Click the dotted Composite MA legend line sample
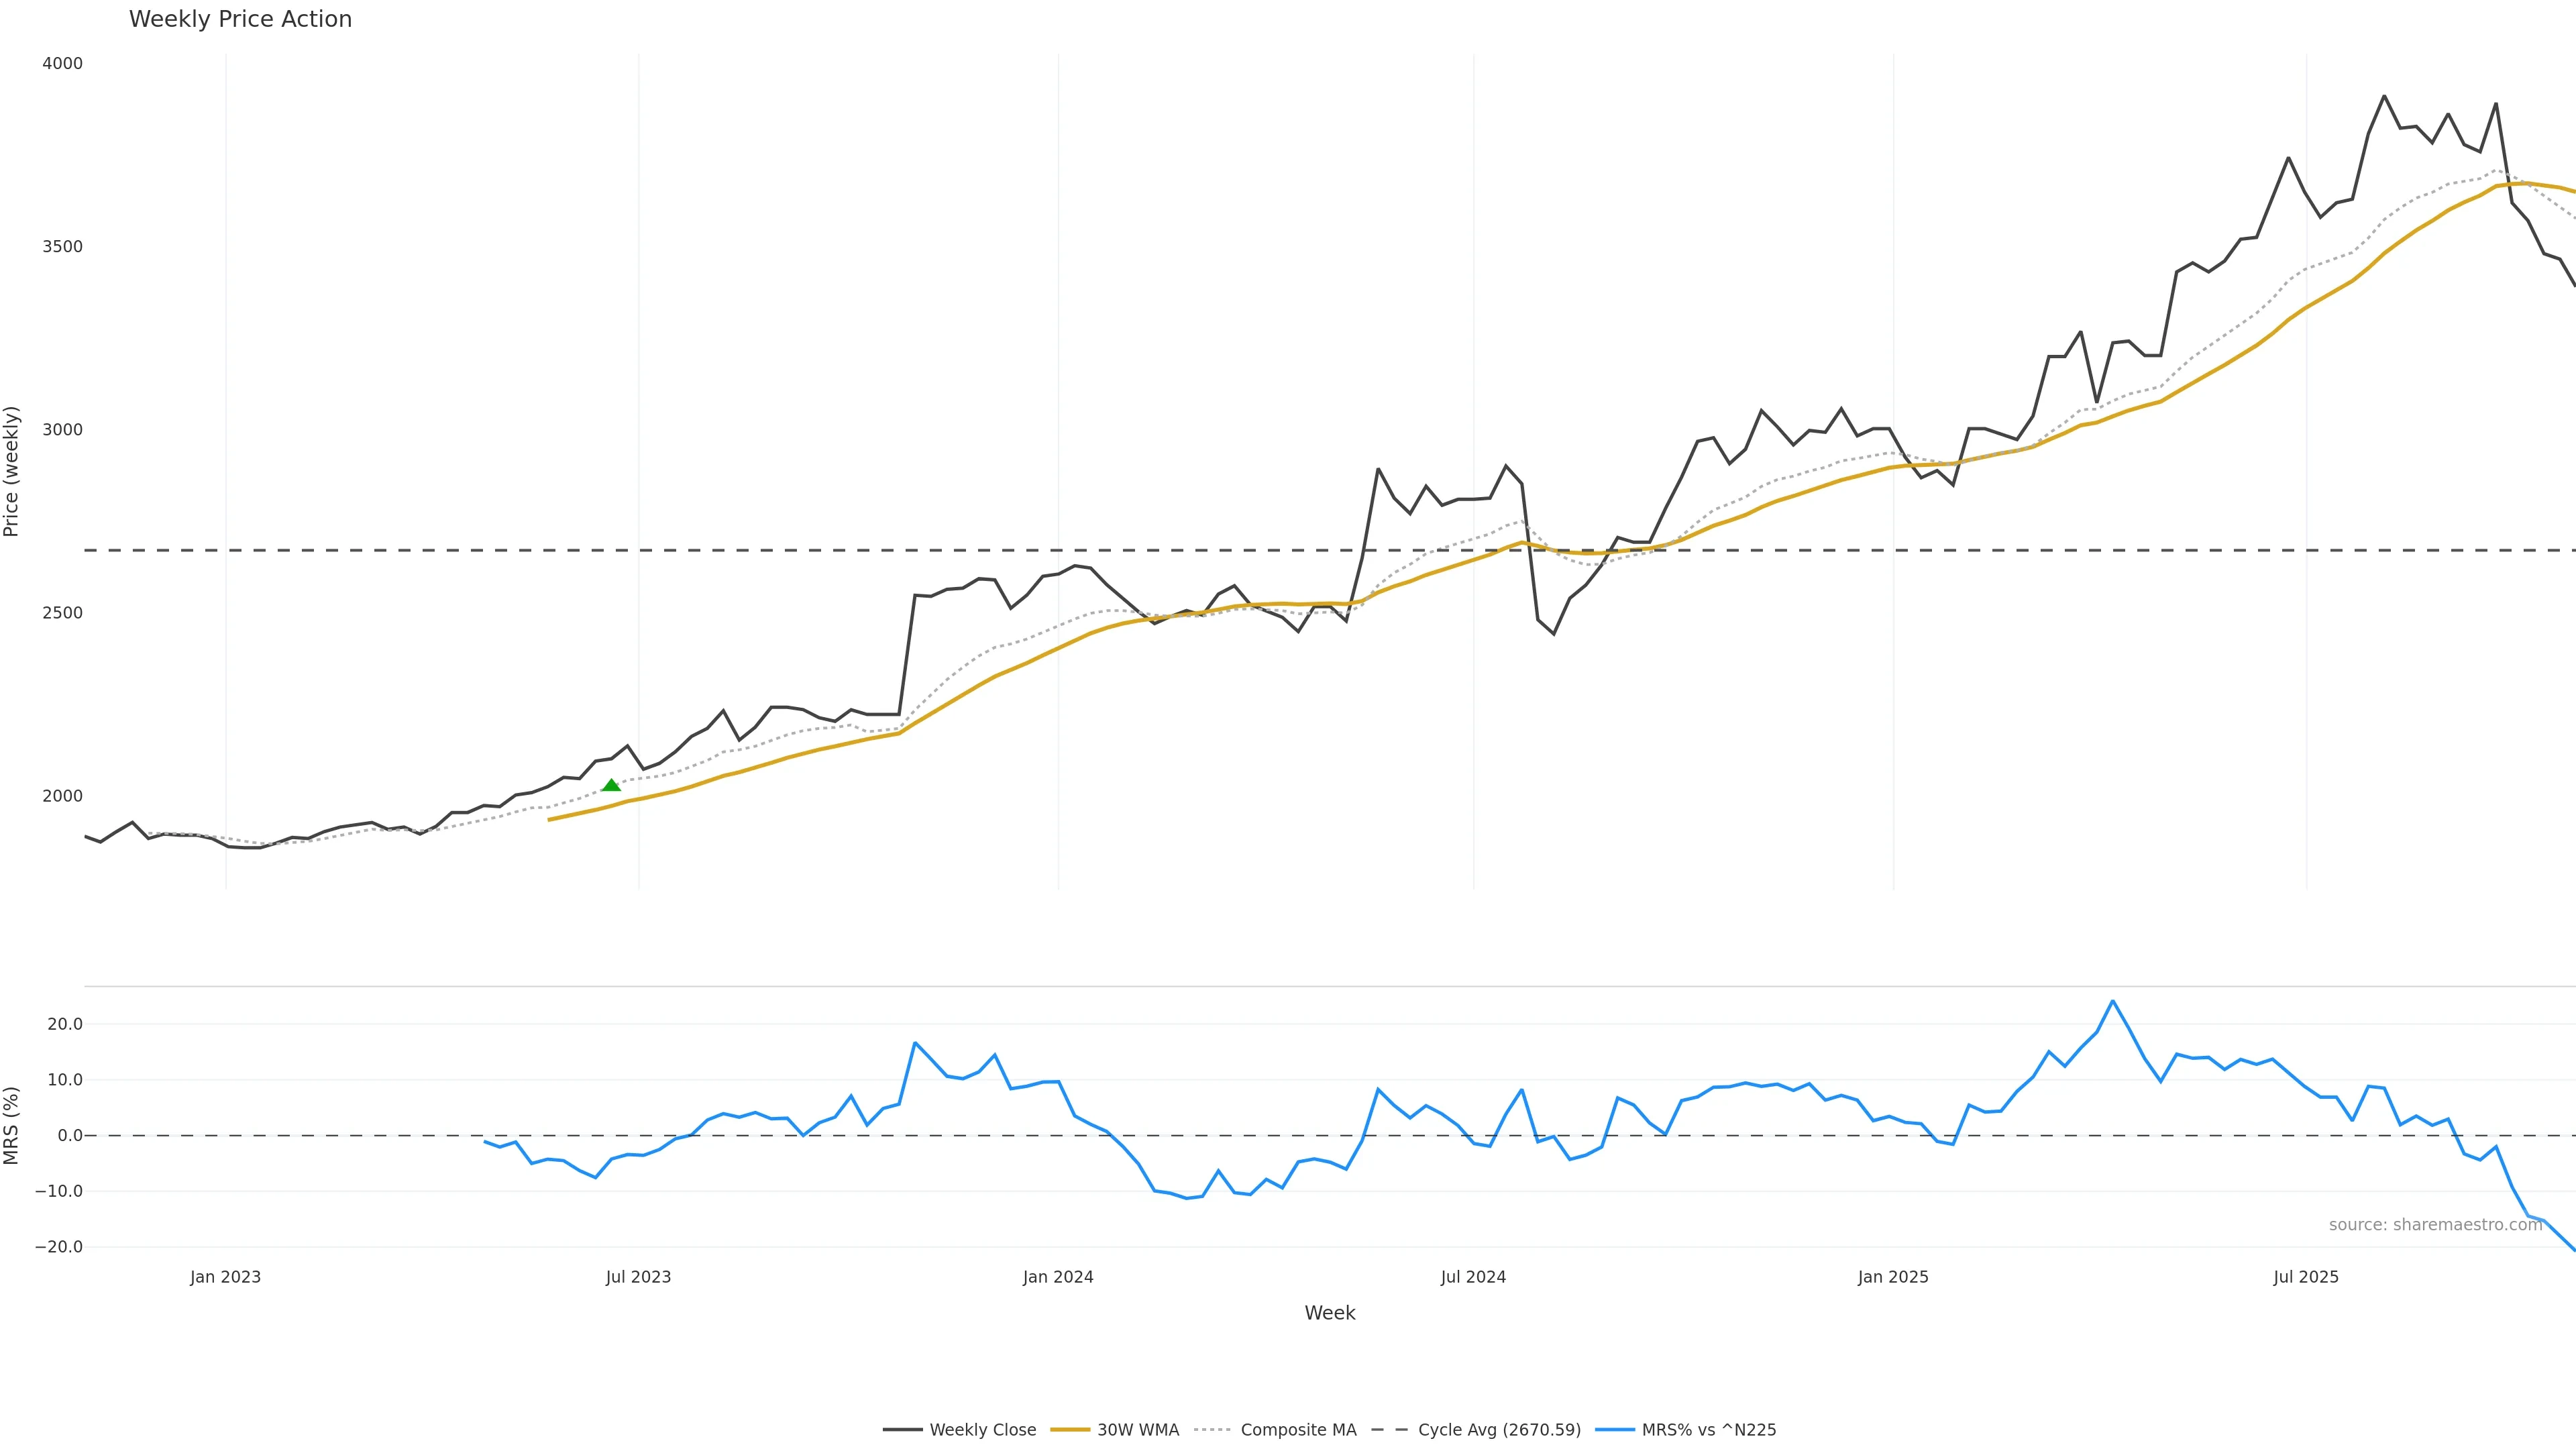Image resolution: width=2576 pixels, height=1449 pixels. 1212,1430
